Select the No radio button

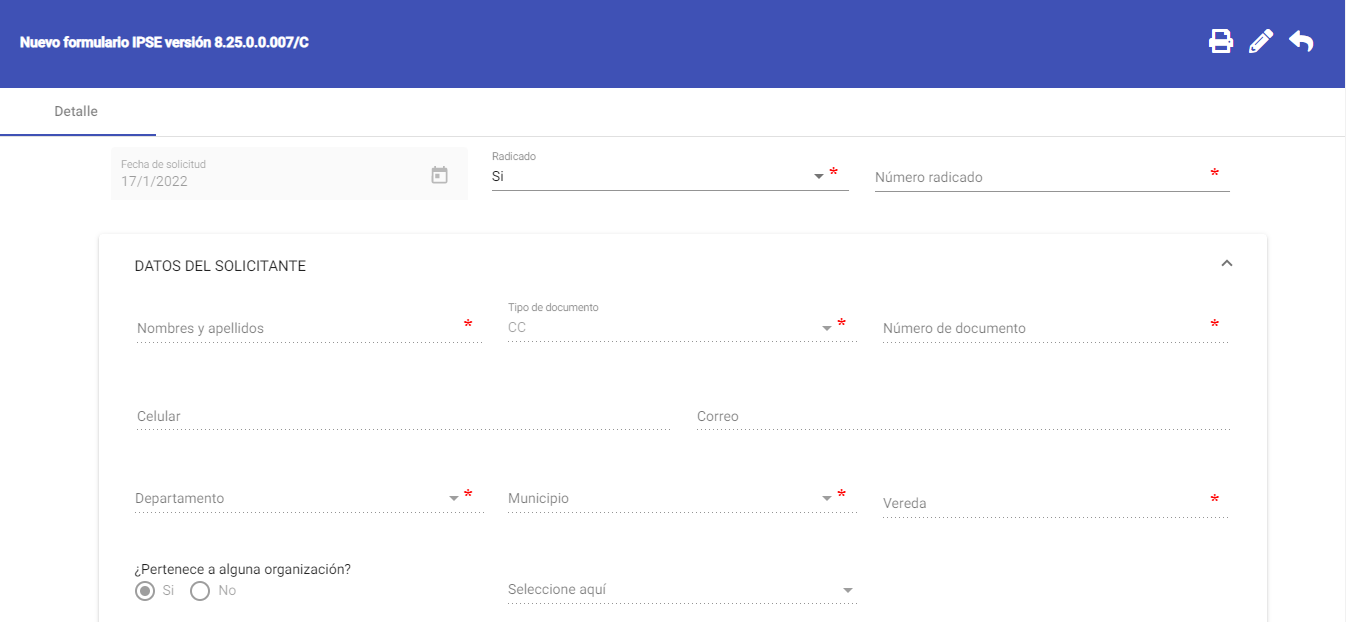(x=200, y=591)
